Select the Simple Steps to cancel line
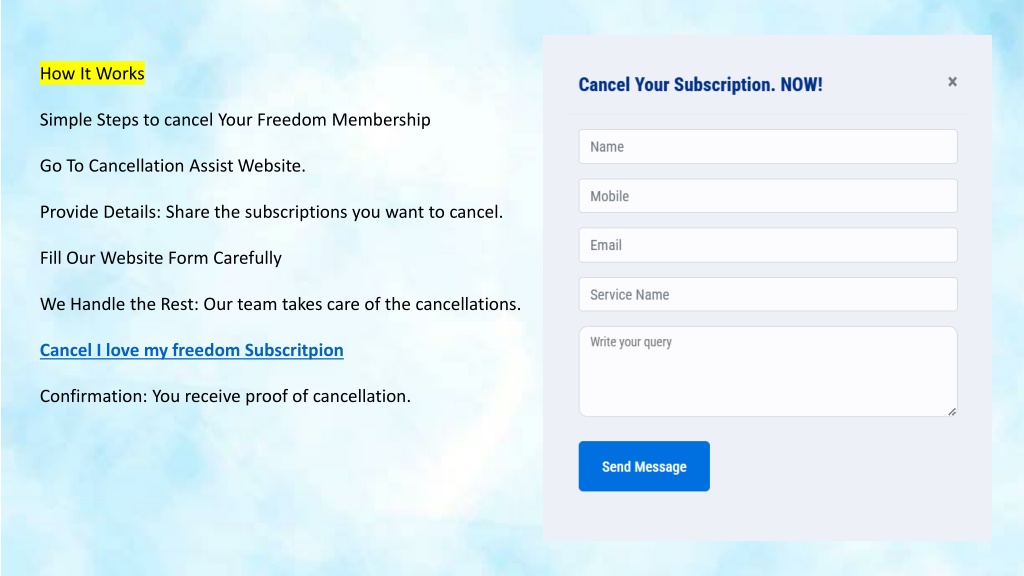1024x576 pixels. (x=235, y=120)
